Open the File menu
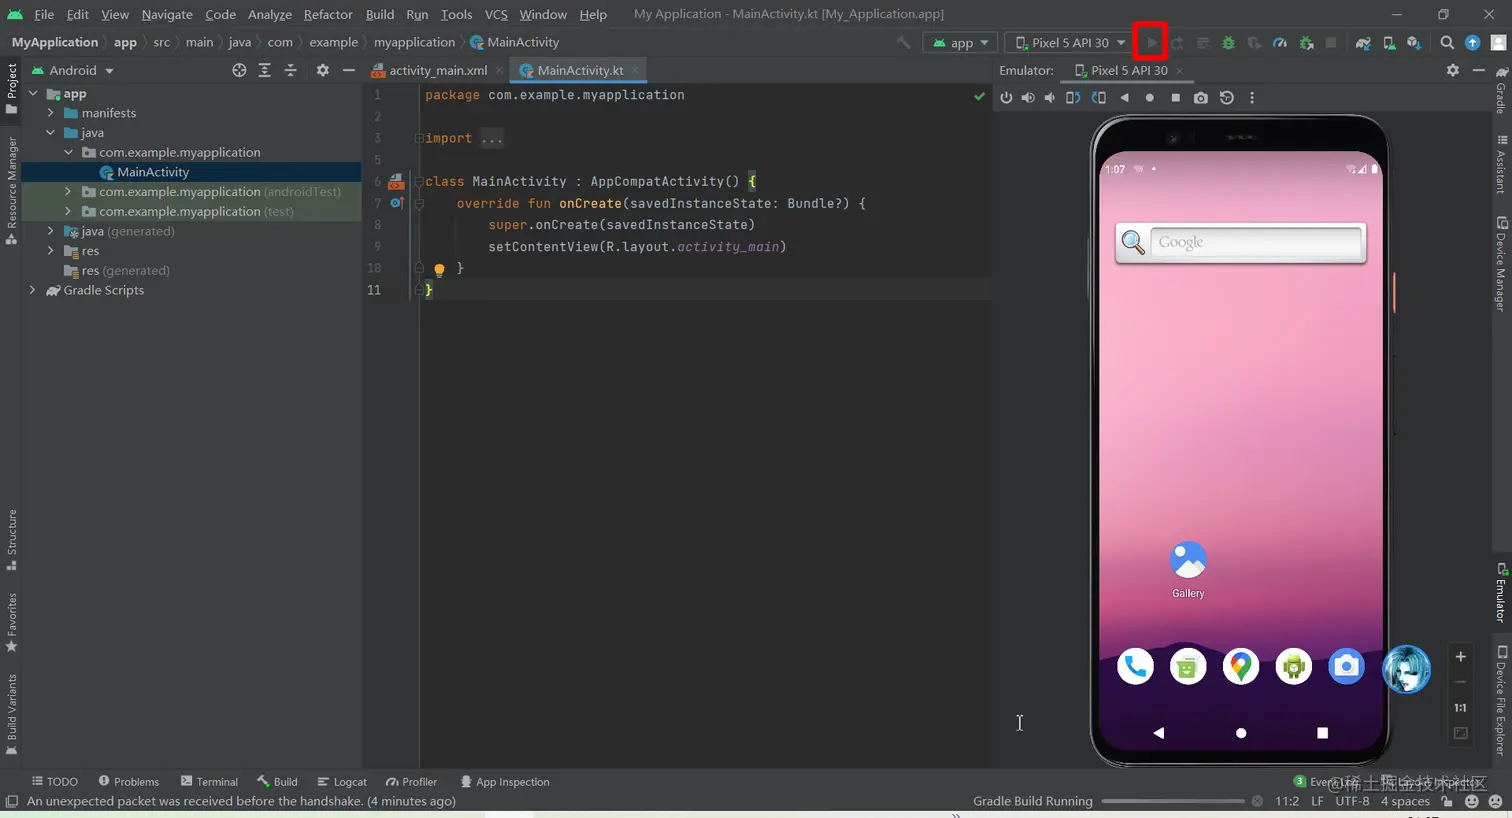 44,14
